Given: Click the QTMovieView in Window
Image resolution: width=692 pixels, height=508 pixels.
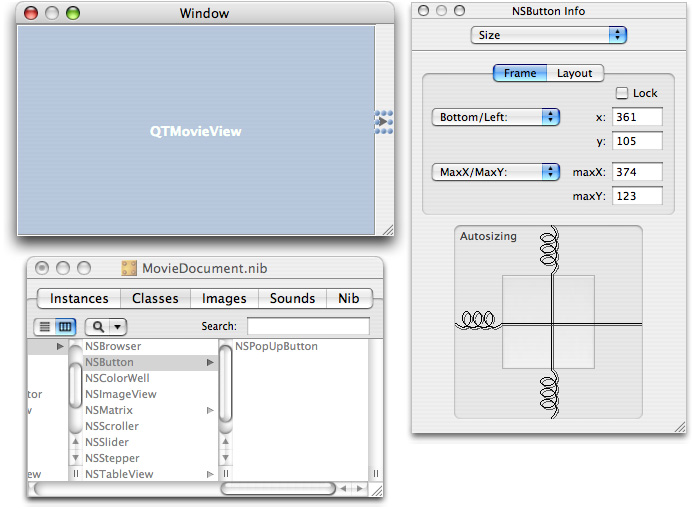Looking at the screenshot, I should tap(196, 130).
